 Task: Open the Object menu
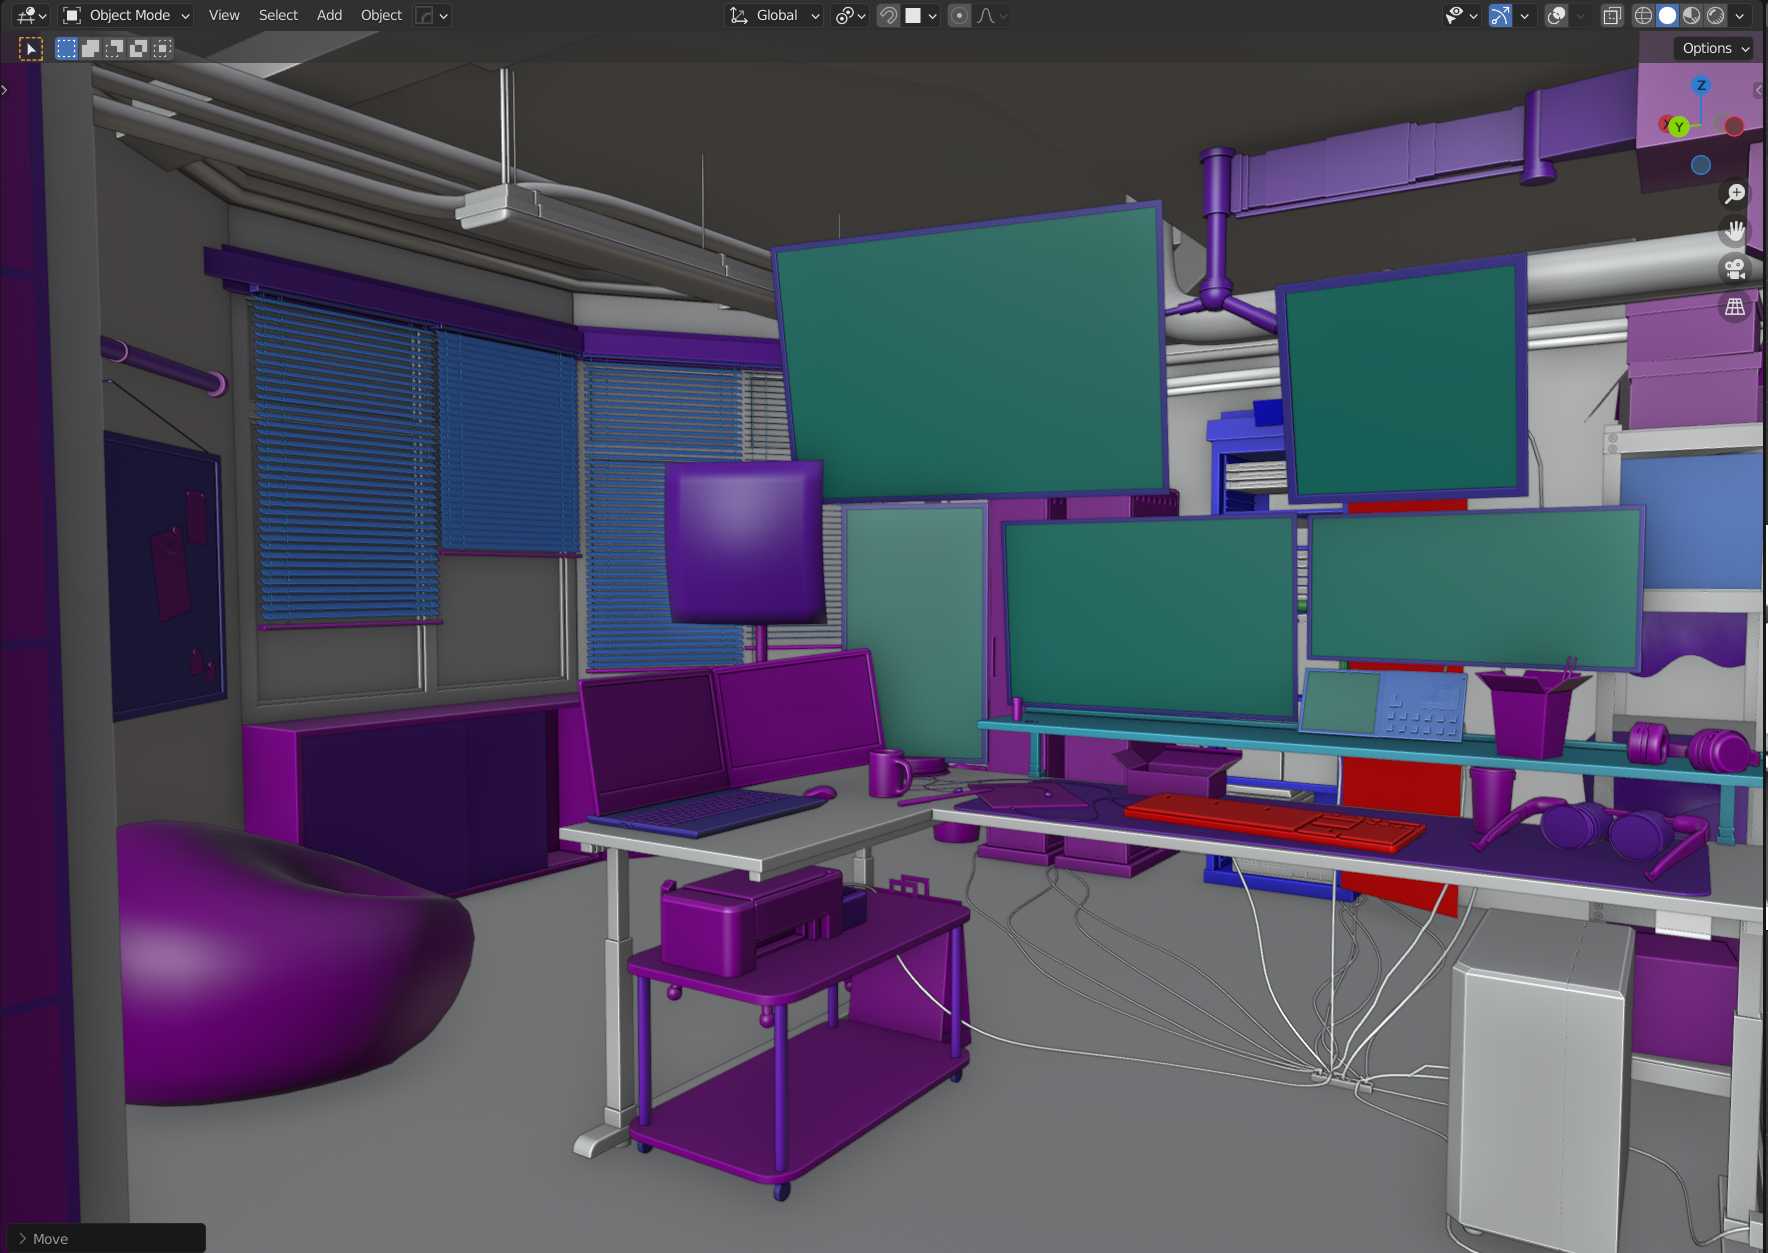(x=381, y=15)
